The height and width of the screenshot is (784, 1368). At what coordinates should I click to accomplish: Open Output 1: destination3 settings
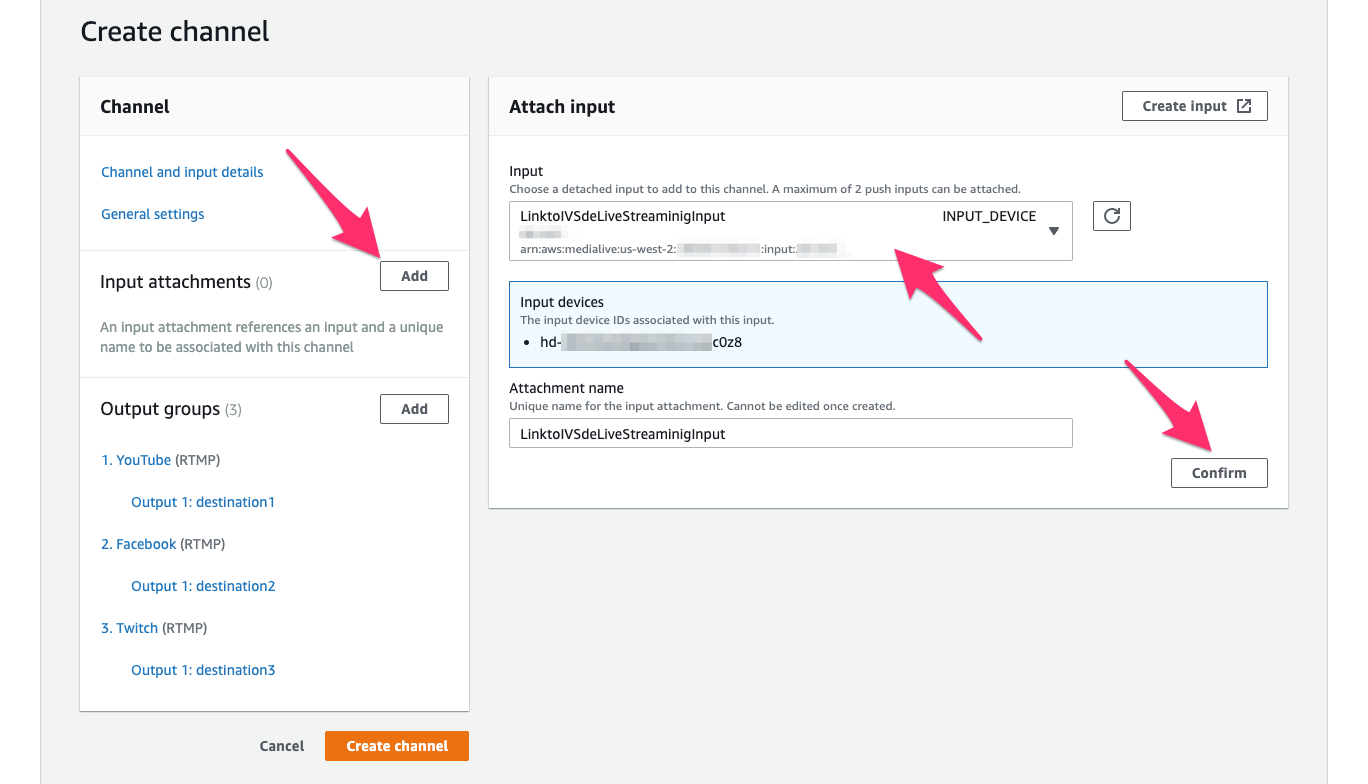[203, 669]
